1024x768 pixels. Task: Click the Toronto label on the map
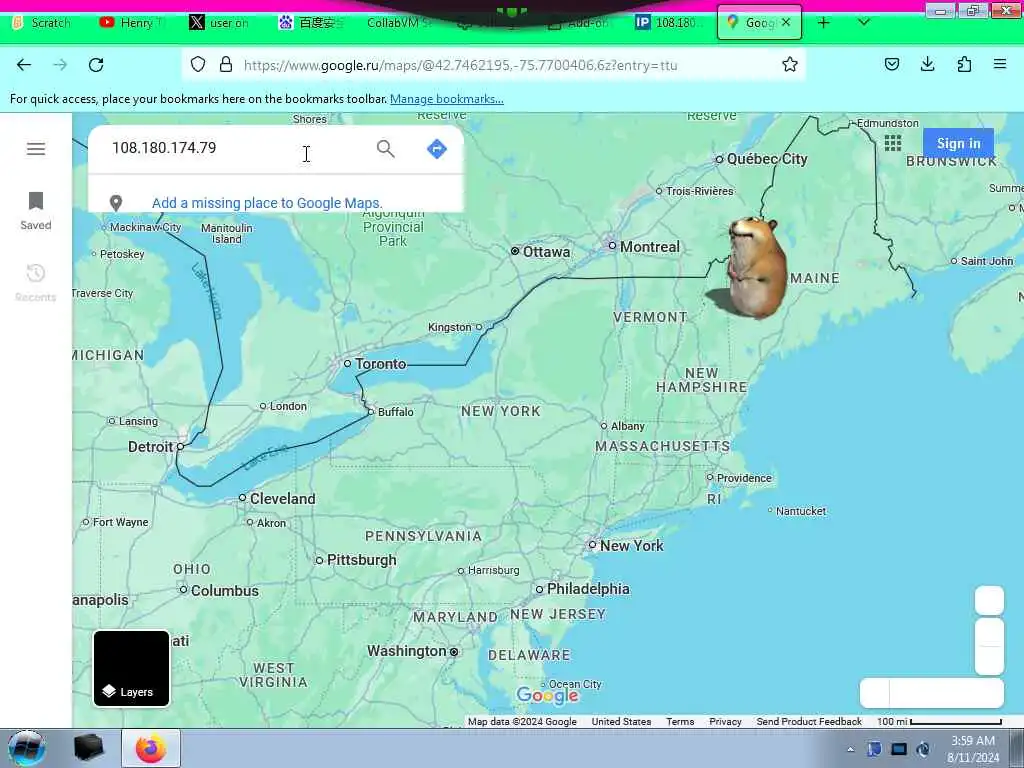point(380,364)
